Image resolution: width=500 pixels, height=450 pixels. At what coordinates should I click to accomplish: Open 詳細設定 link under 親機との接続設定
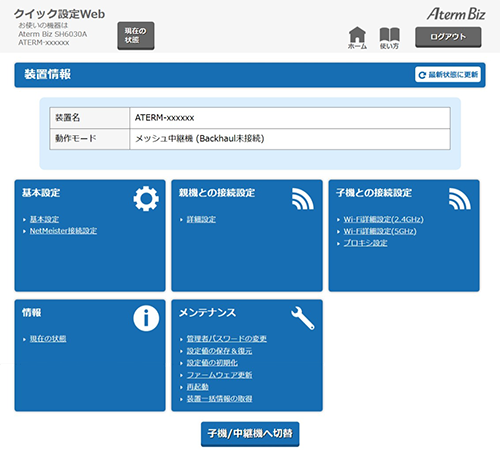(201, 219)
